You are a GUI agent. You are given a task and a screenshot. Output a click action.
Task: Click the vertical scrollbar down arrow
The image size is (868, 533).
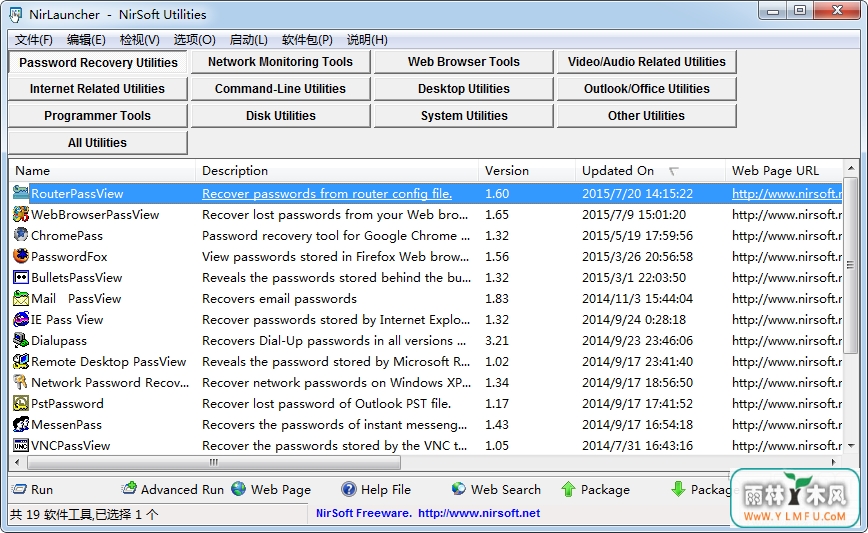[x=851, y=446]
